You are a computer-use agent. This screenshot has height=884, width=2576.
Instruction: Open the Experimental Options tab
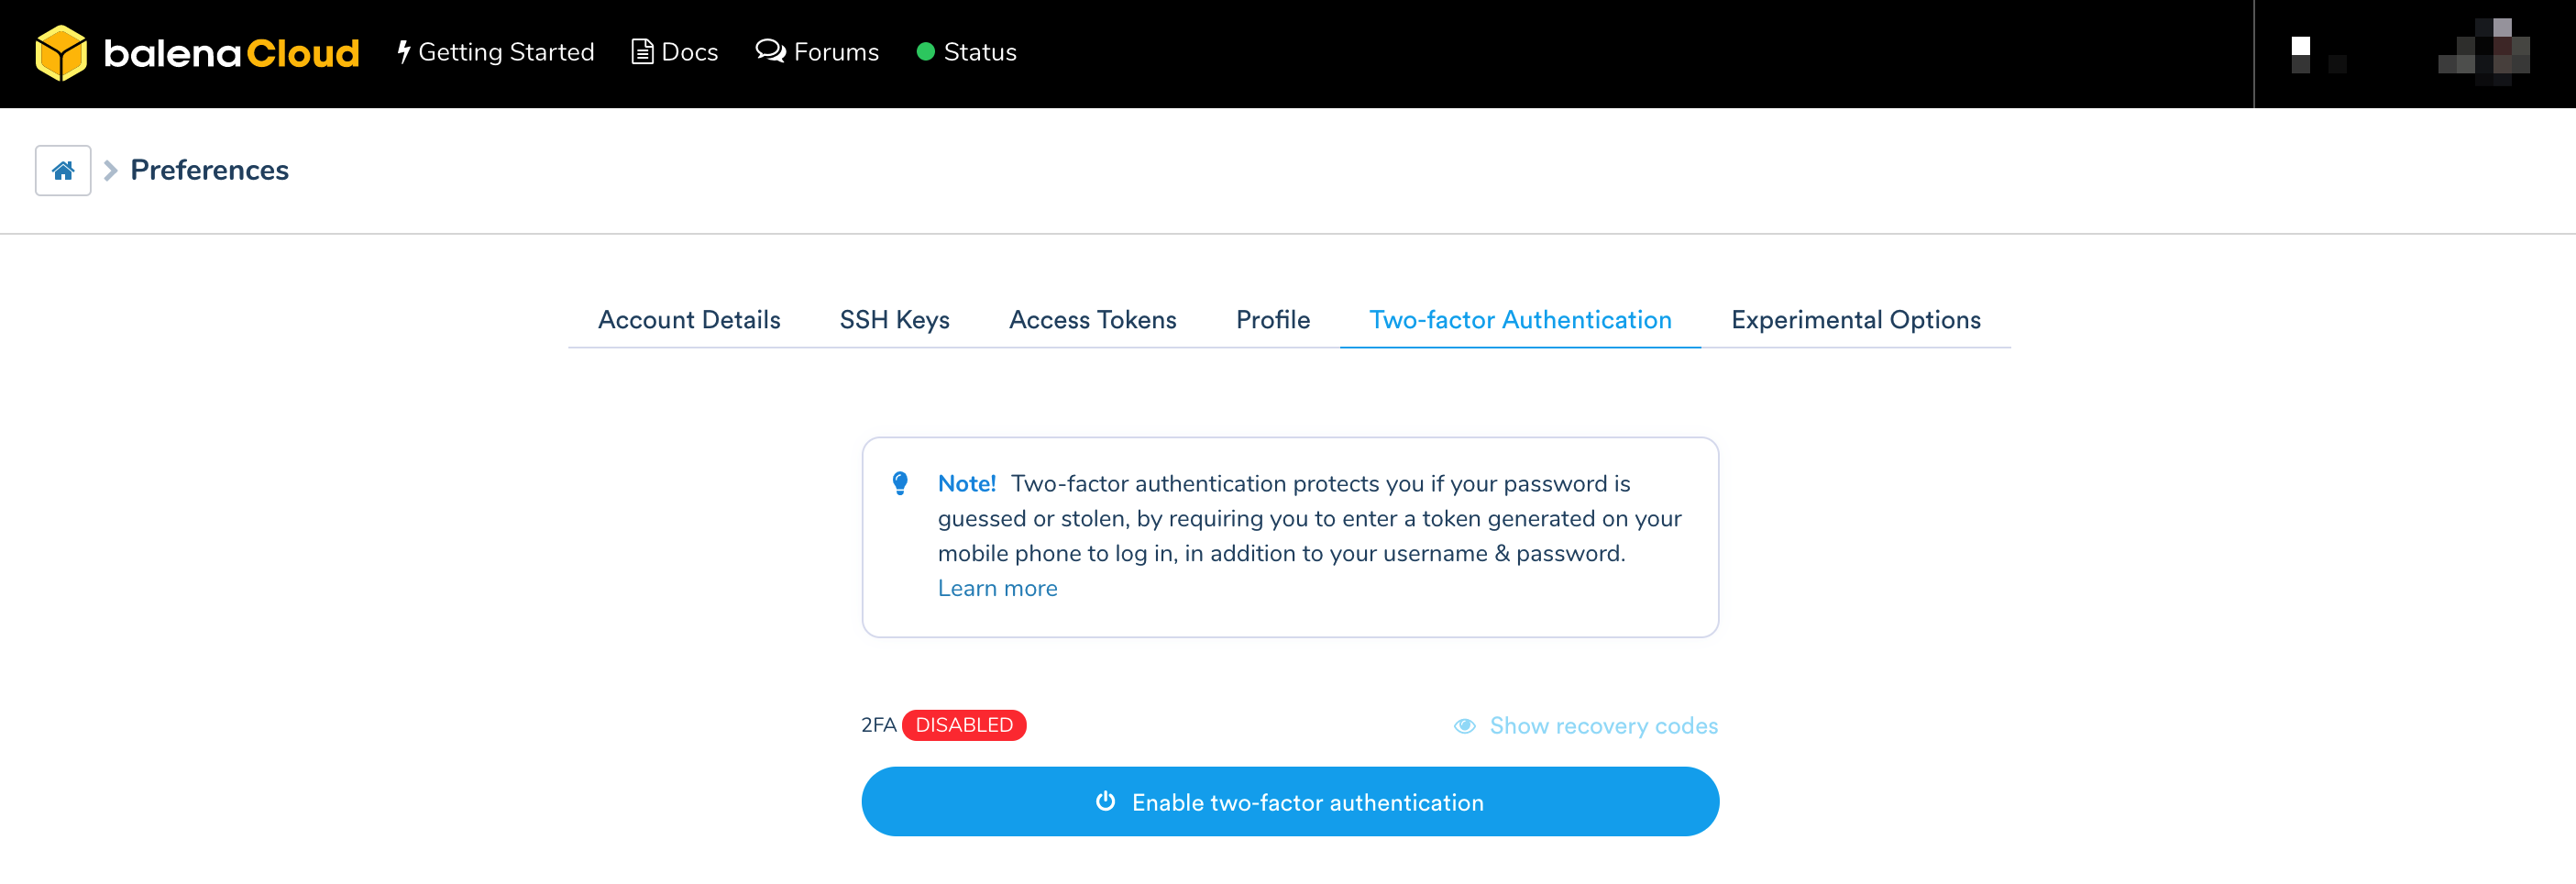coord(1855,319)
